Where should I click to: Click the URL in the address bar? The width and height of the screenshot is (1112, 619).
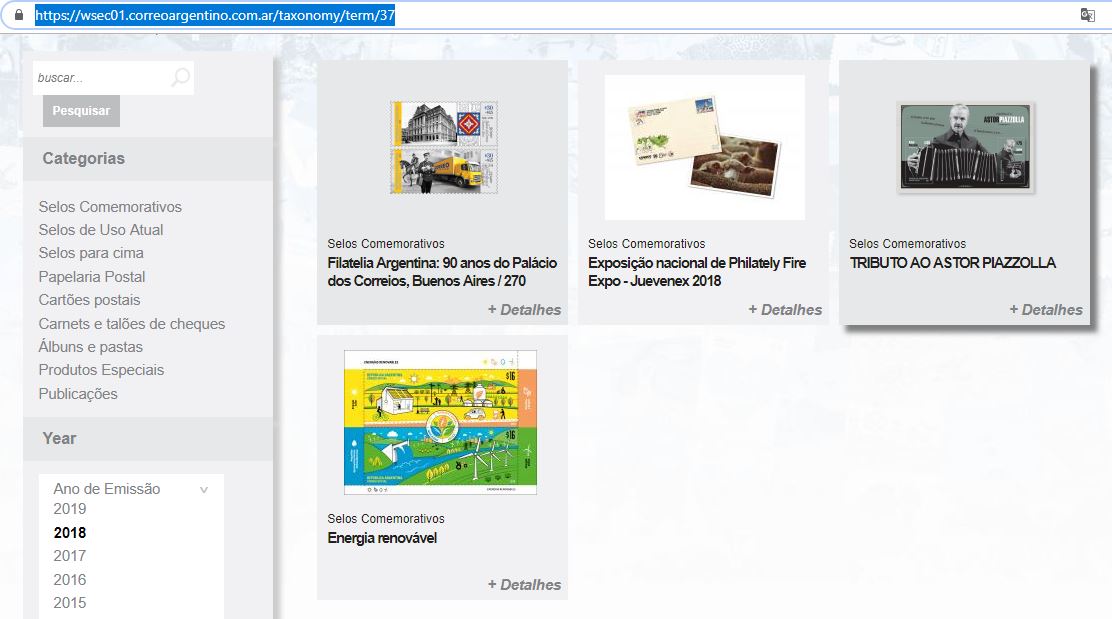click(215, 15)
